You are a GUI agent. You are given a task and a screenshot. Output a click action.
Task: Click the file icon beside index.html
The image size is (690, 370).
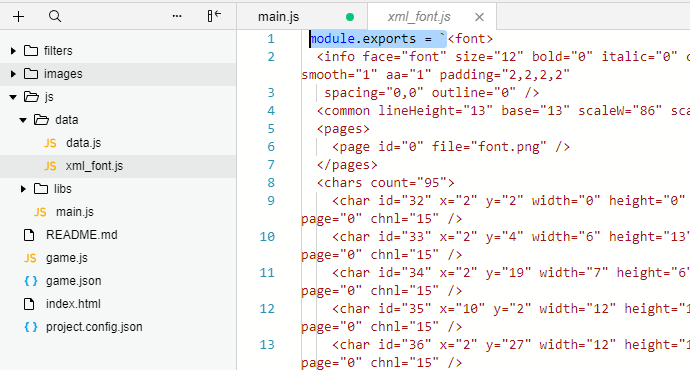29,304
